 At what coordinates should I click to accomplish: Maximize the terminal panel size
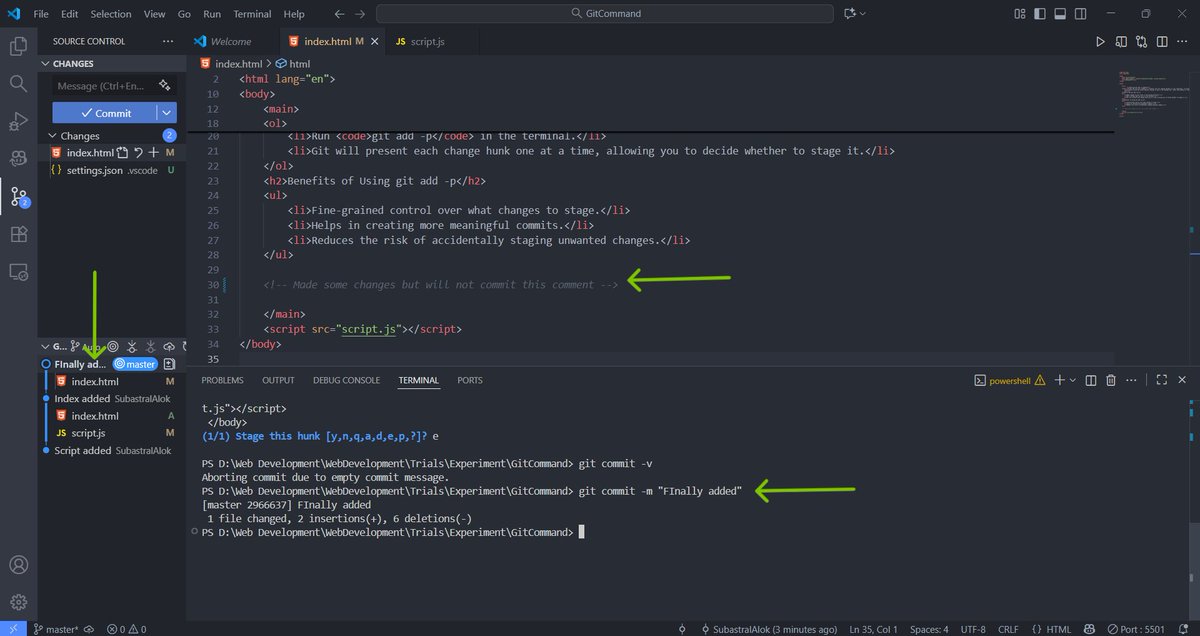point(1161,381)
